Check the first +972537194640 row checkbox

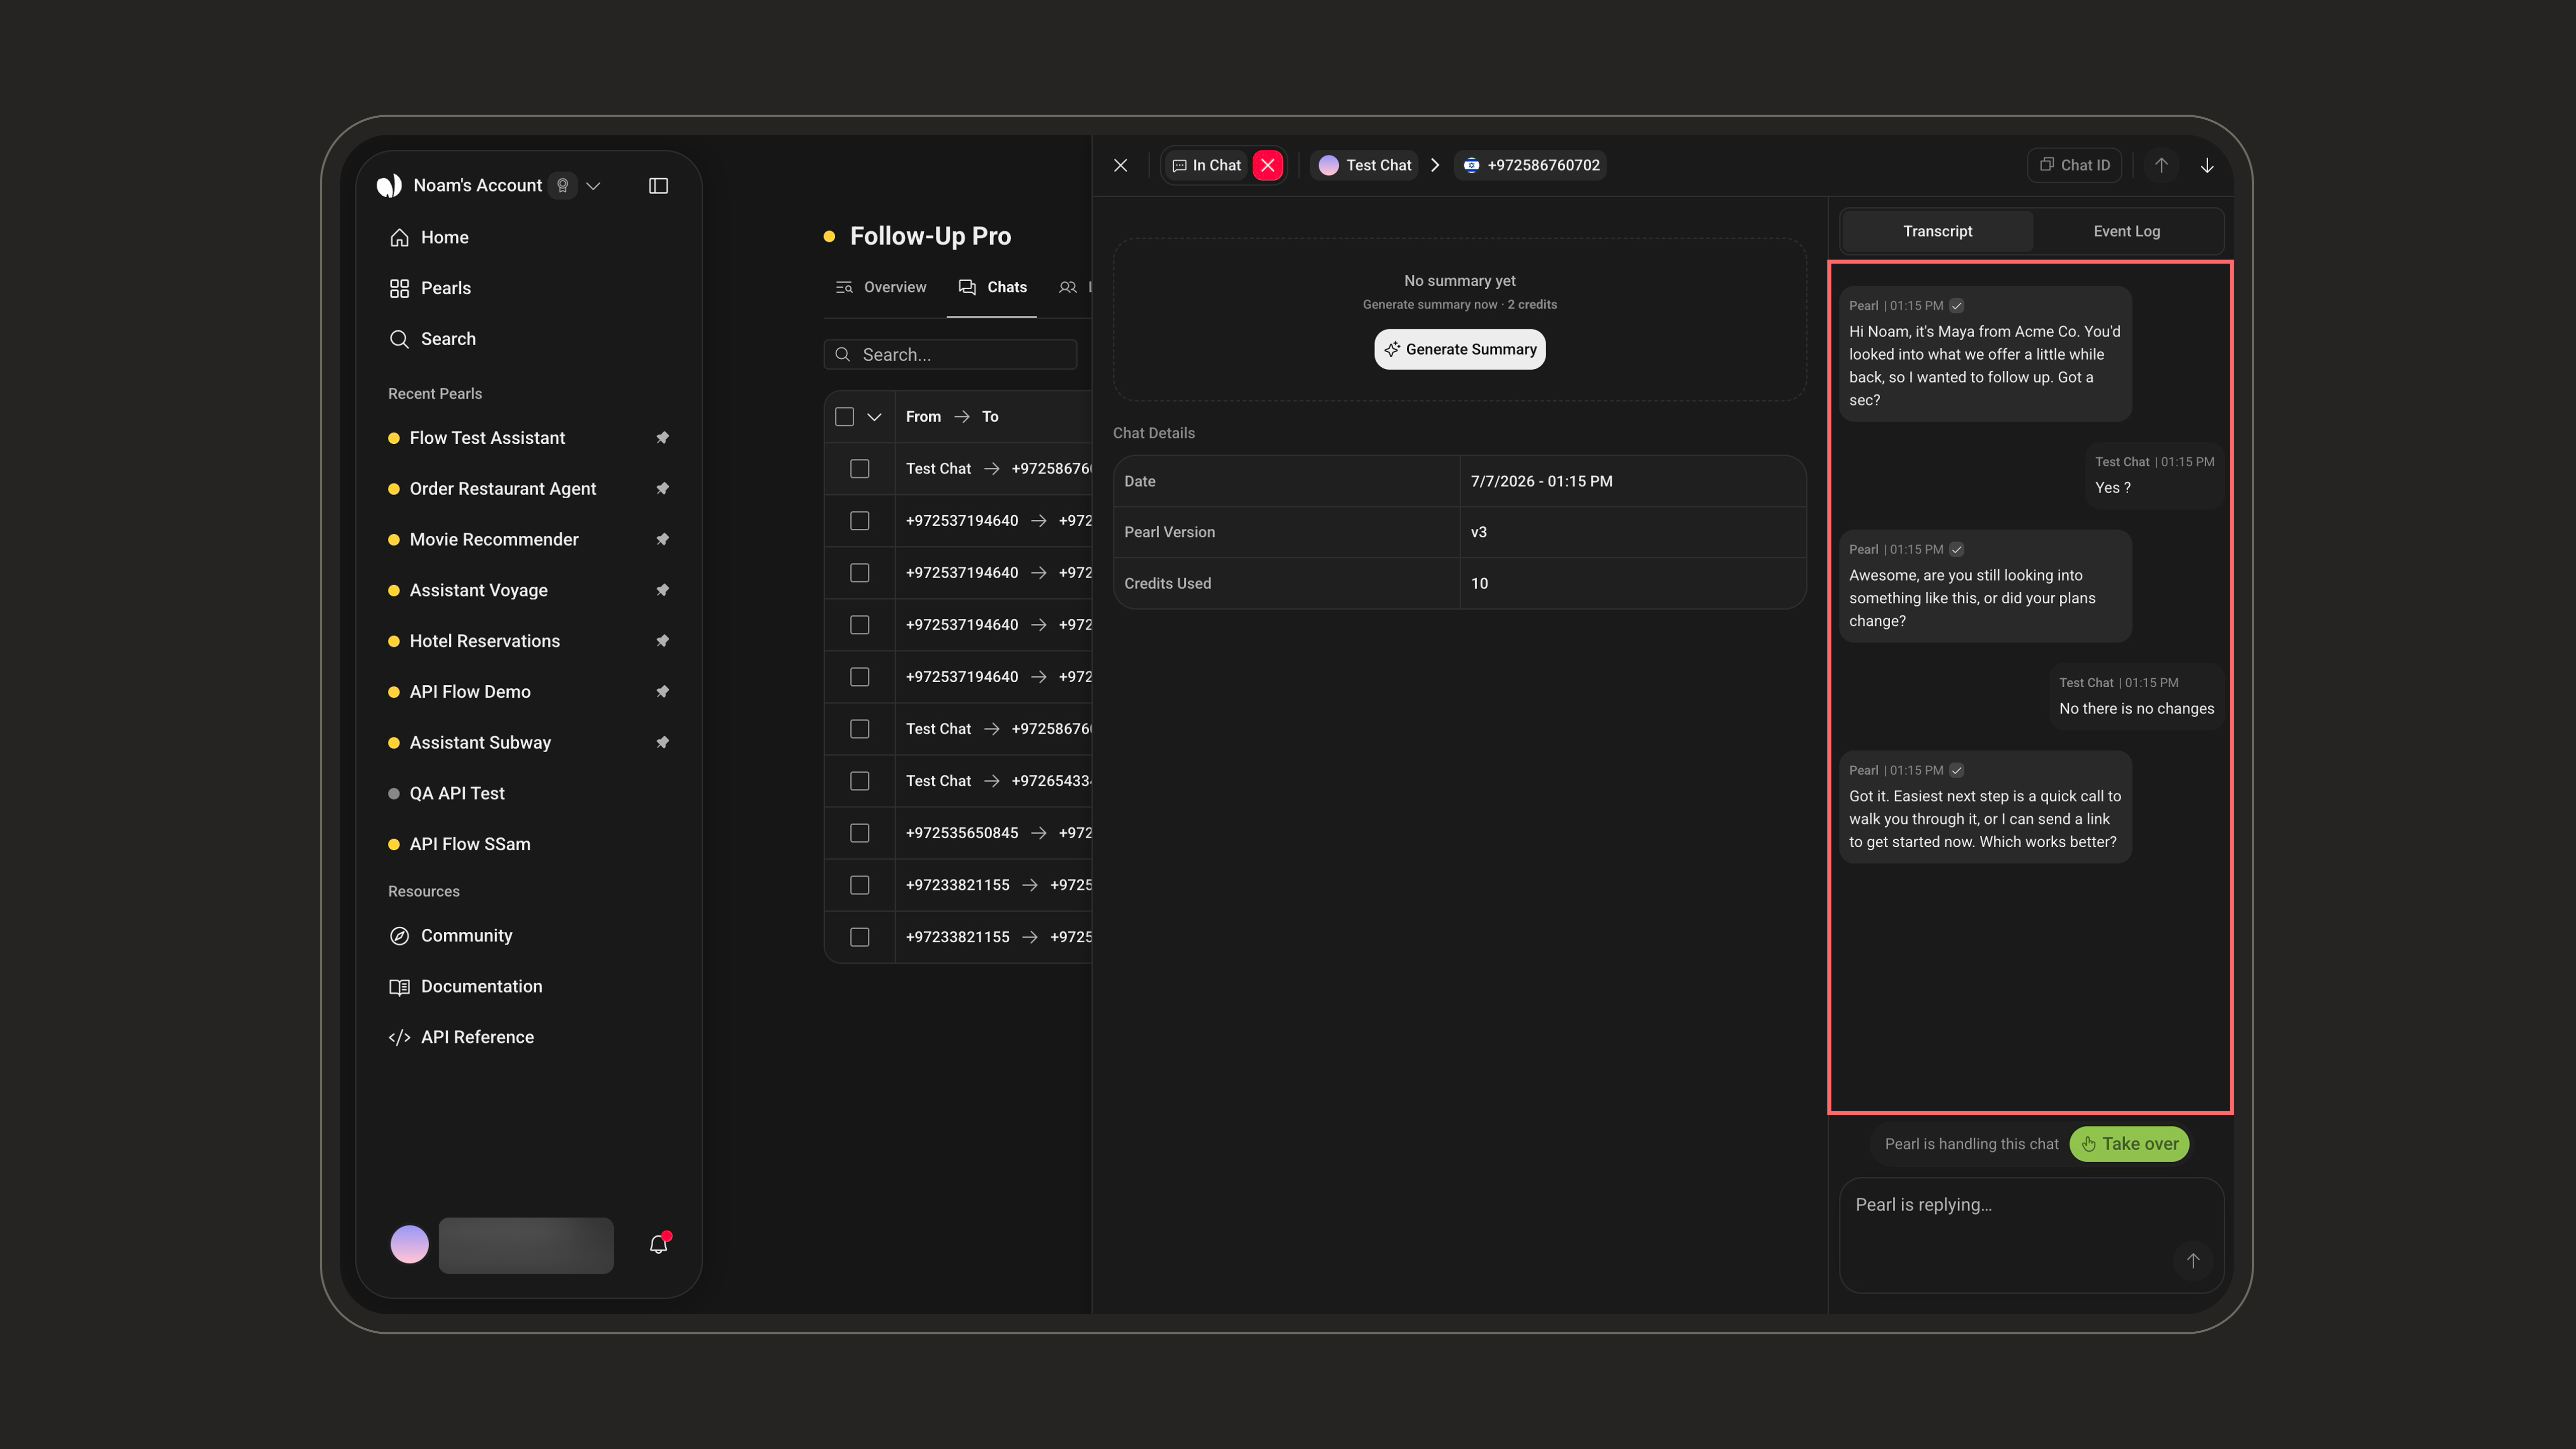click(x=860, y=521)
